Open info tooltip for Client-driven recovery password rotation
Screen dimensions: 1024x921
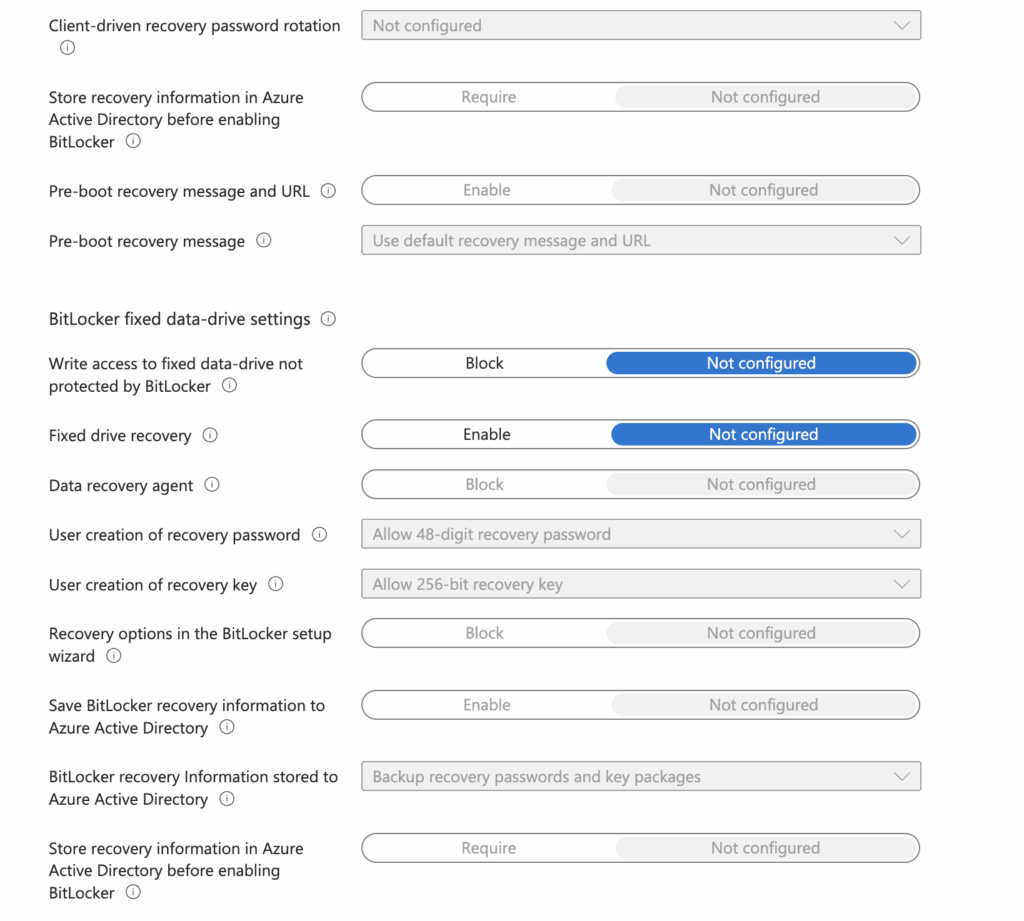66,47
